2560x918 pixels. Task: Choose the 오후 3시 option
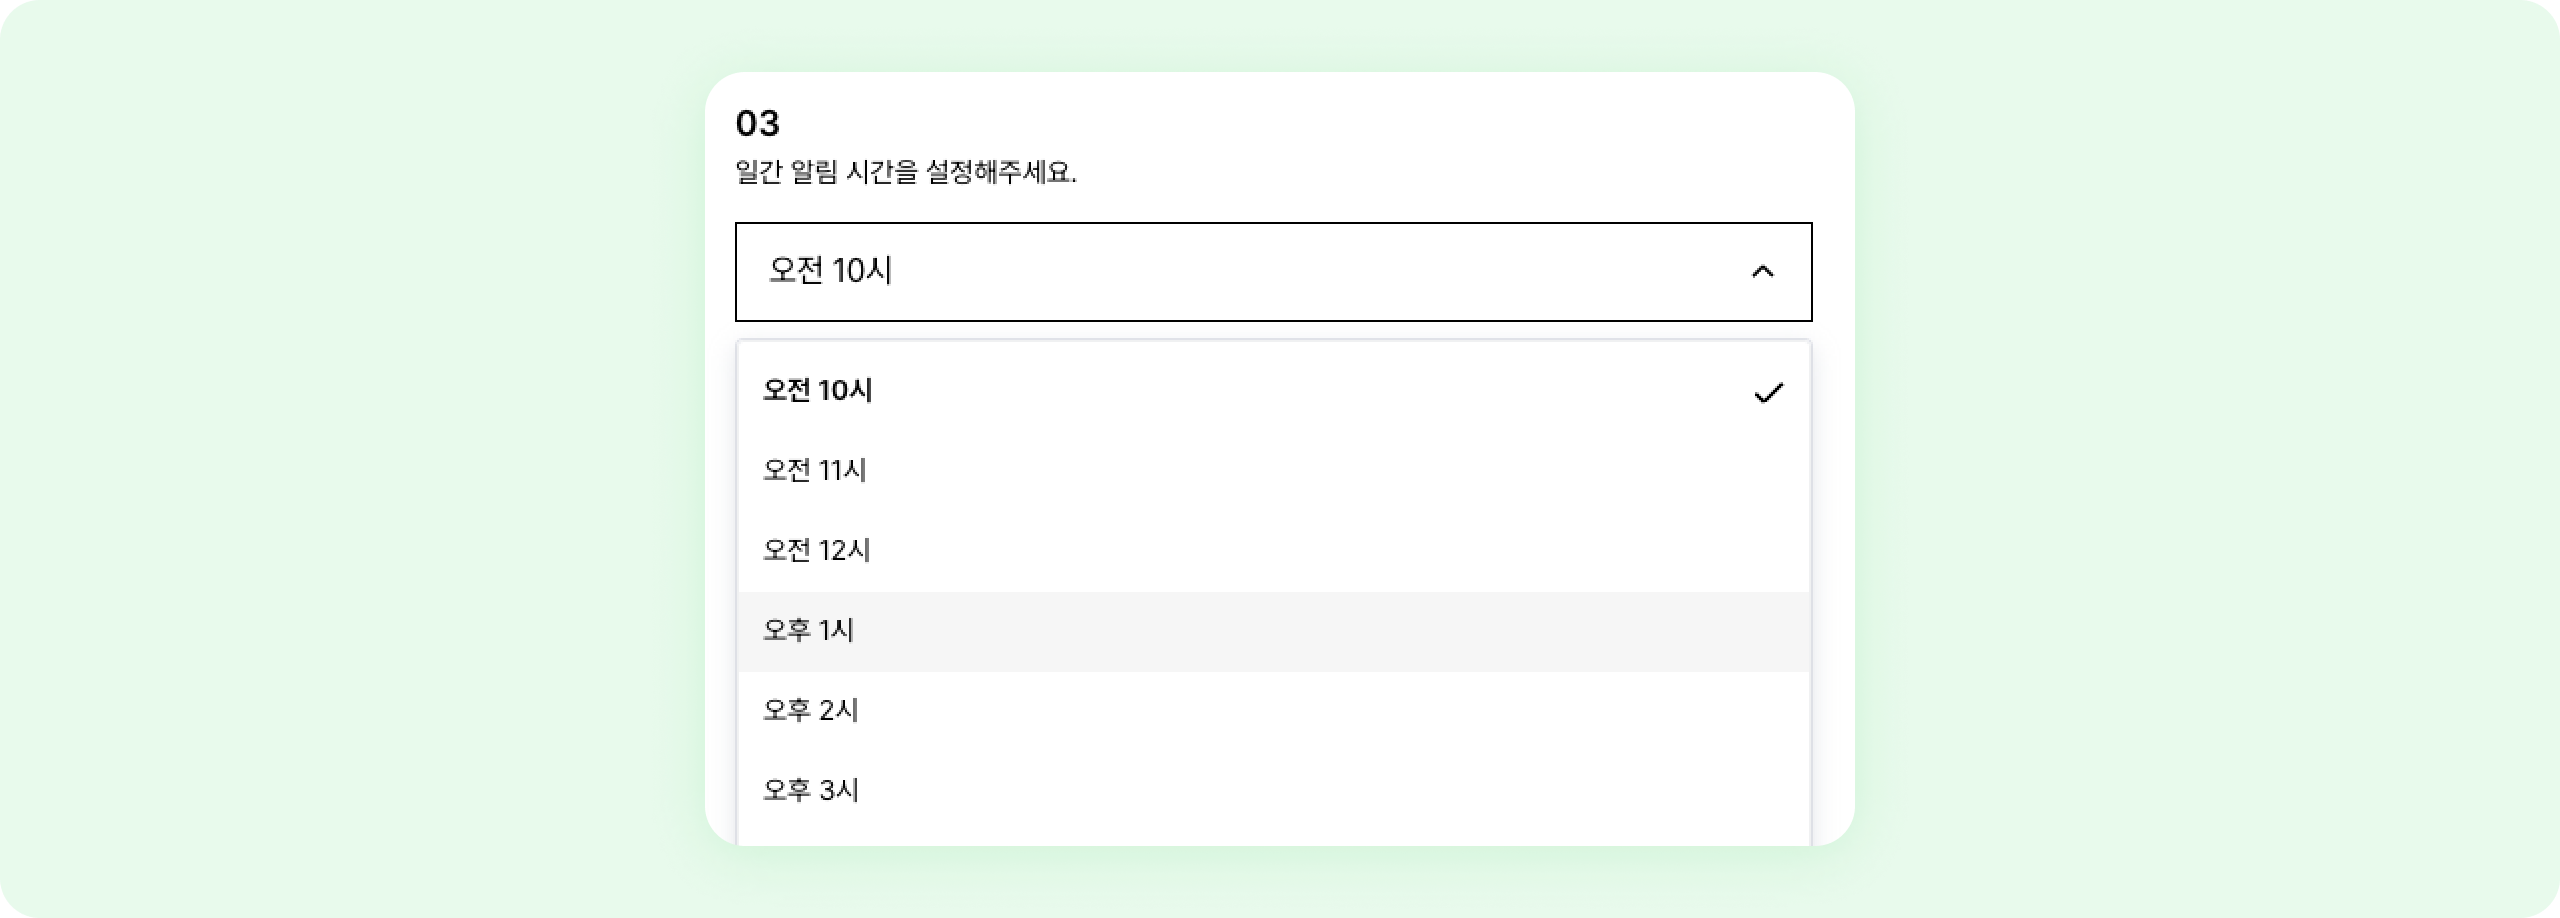(x=811, y=791)
